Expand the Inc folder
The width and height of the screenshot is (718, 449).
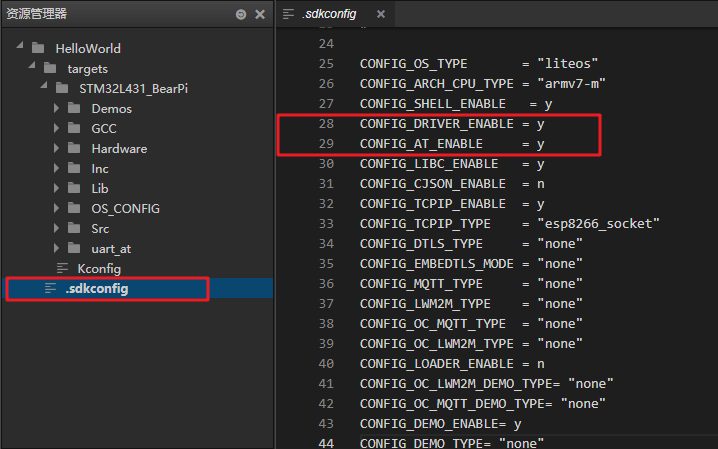56,168
